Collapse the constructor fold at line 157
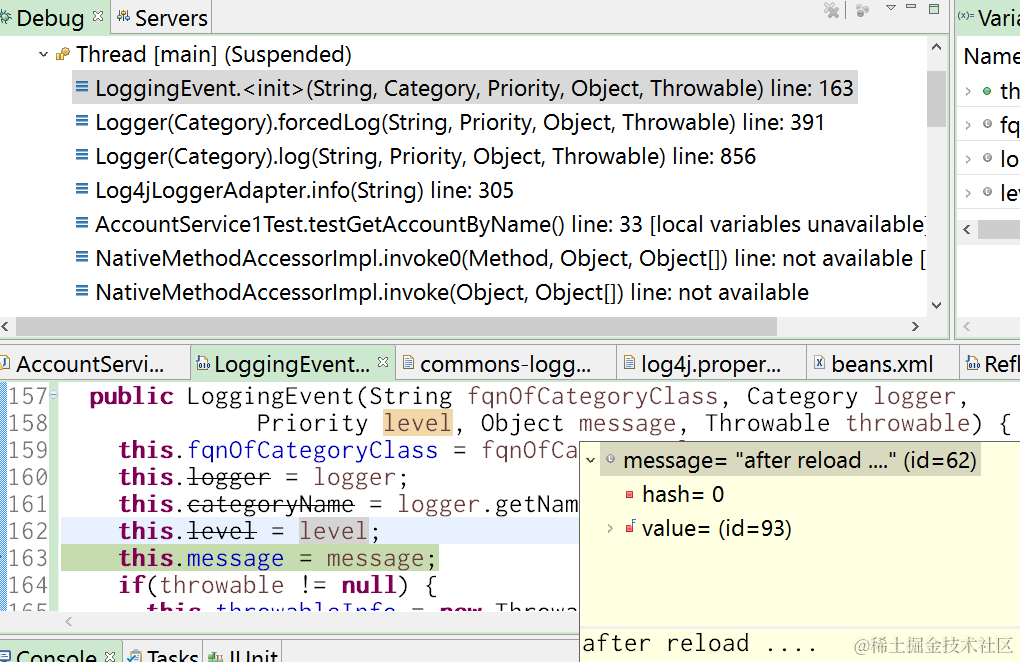 53,394
